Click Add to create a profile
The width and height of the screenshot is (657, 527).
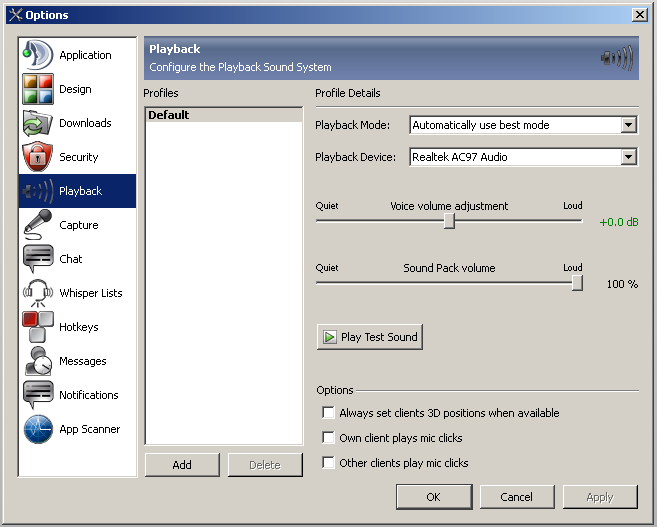pos(182,465)
